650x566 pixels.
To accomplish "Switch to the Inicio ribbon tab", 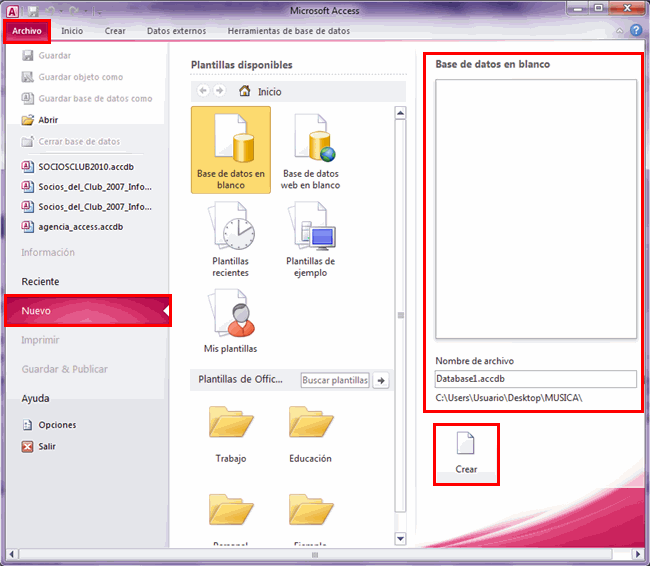I will tap(72, 31).
